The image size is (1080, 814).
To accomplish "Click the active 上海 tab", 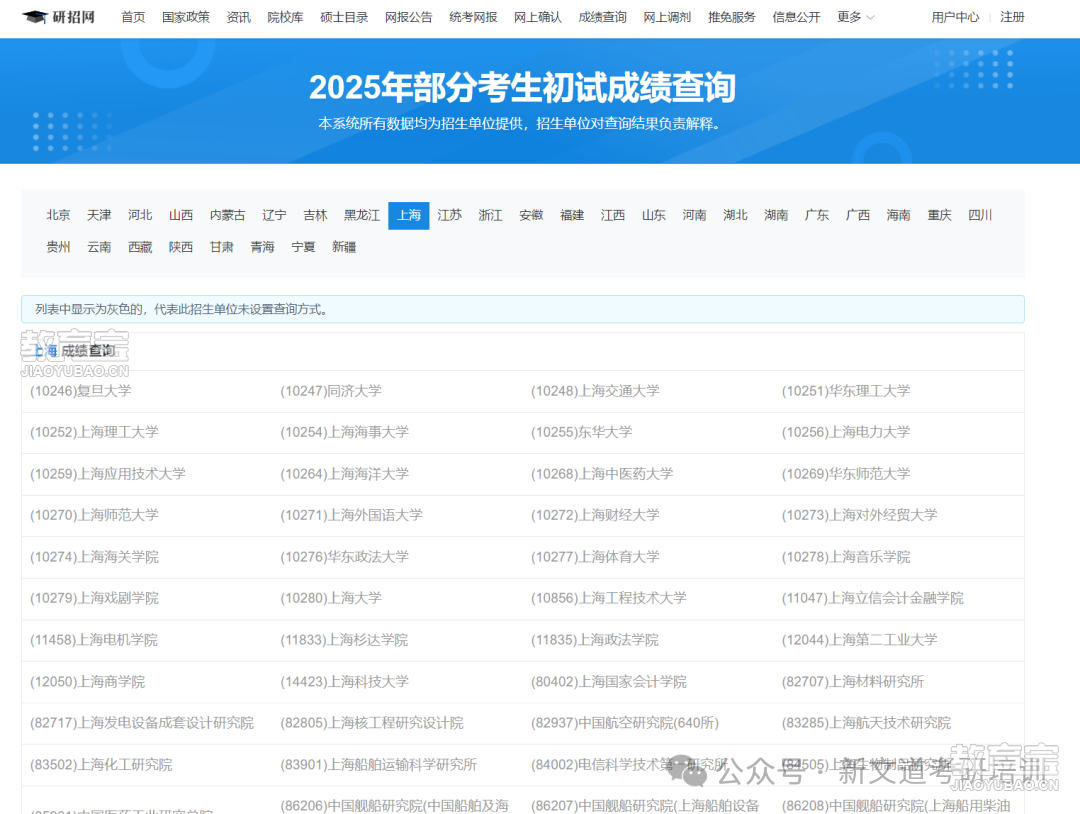I will tap(408, 216).
